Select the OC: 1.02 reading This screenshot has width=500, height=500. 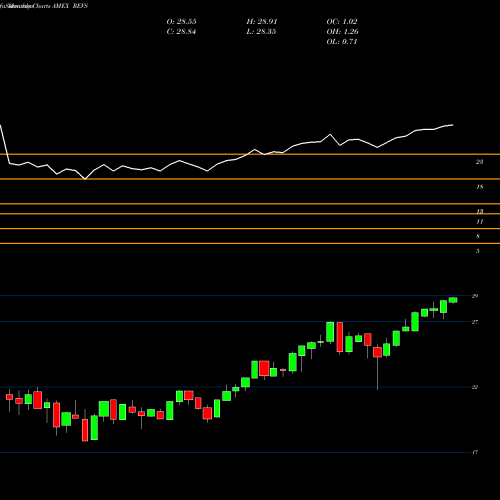coord(342,22)
